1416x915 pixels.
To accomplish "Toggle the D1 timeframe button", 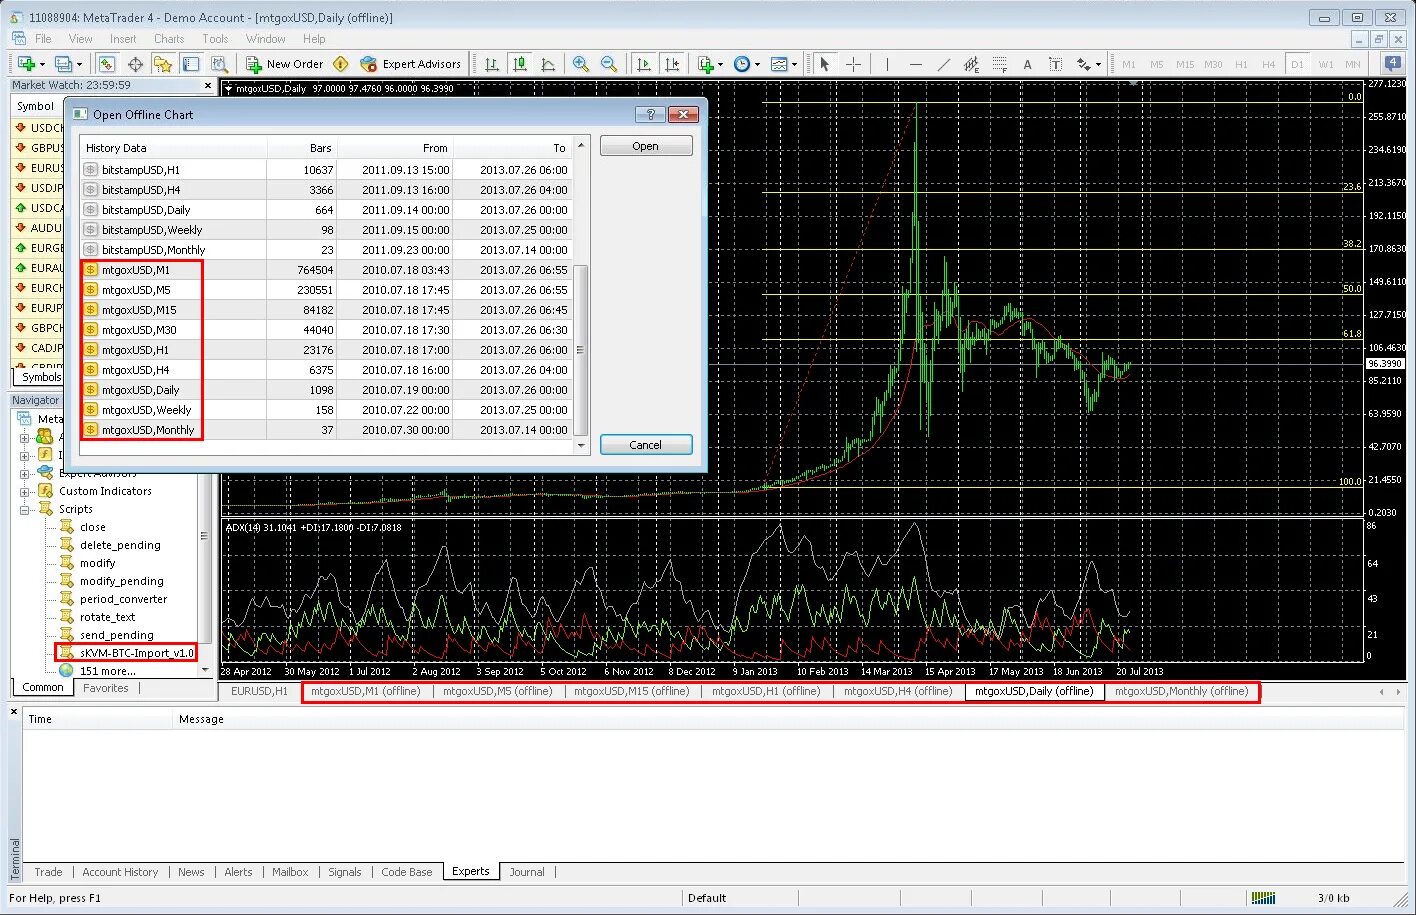I will pyautogui.click(x=1297, y=64).
